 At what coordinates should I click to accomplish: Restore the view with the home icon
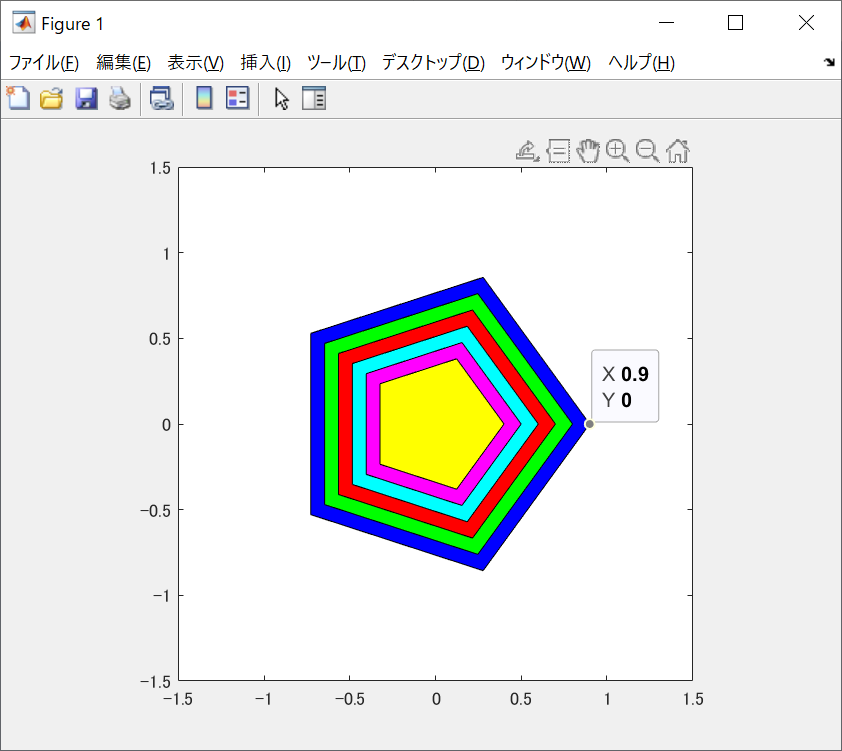pos(678,151)
